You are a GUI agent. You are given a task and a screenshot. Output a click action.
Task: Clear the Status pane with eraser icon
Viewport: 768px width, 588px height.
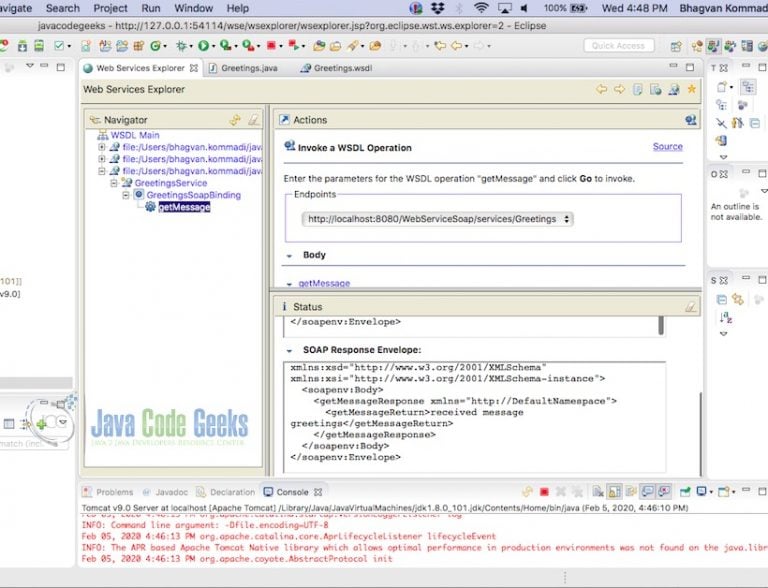tap(690, 307)
